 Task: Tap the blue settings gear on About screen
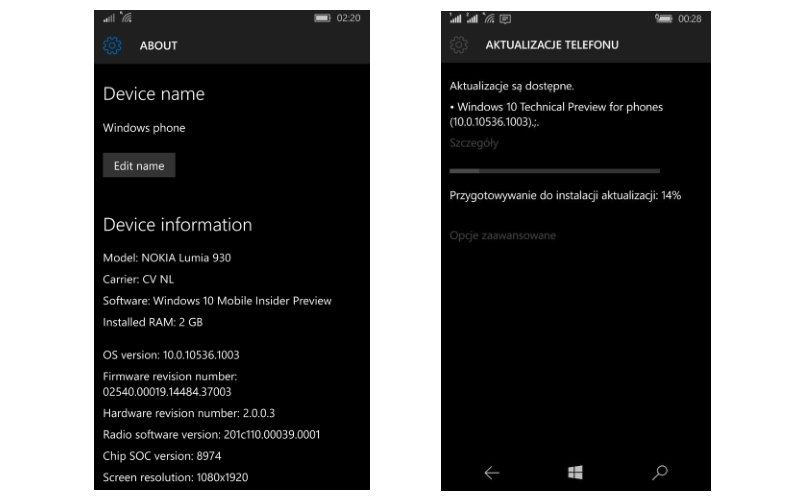tap(112, 45)
